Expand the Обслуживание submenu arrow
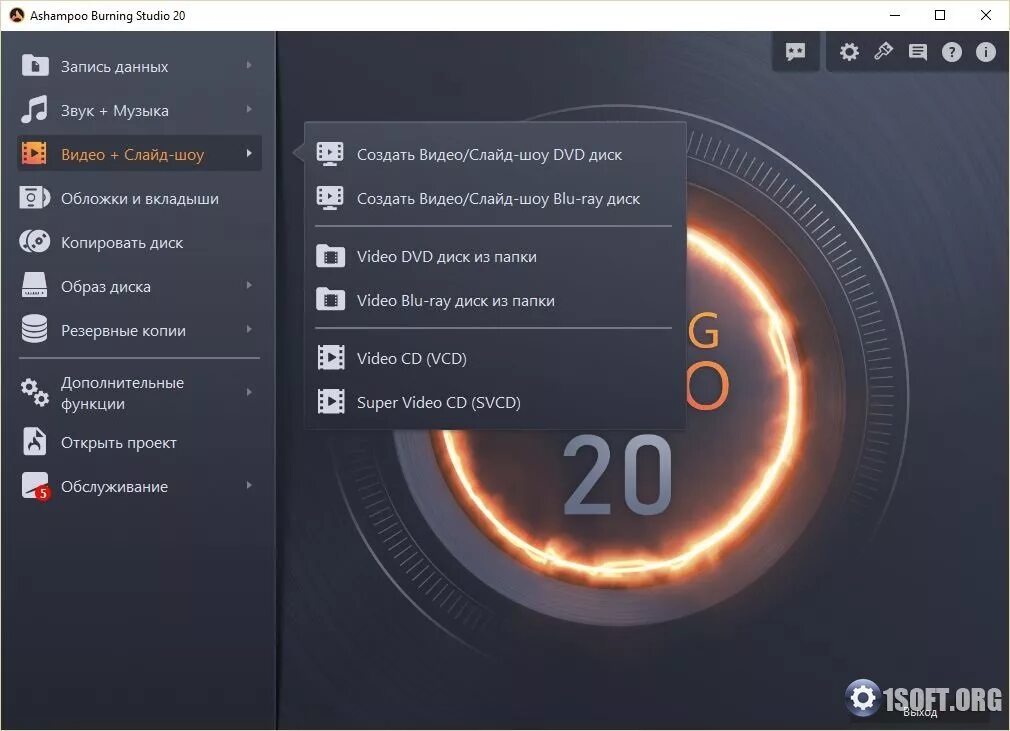Image resolution: width=1010 pixels, height=731 pixels. click(249, 485)
